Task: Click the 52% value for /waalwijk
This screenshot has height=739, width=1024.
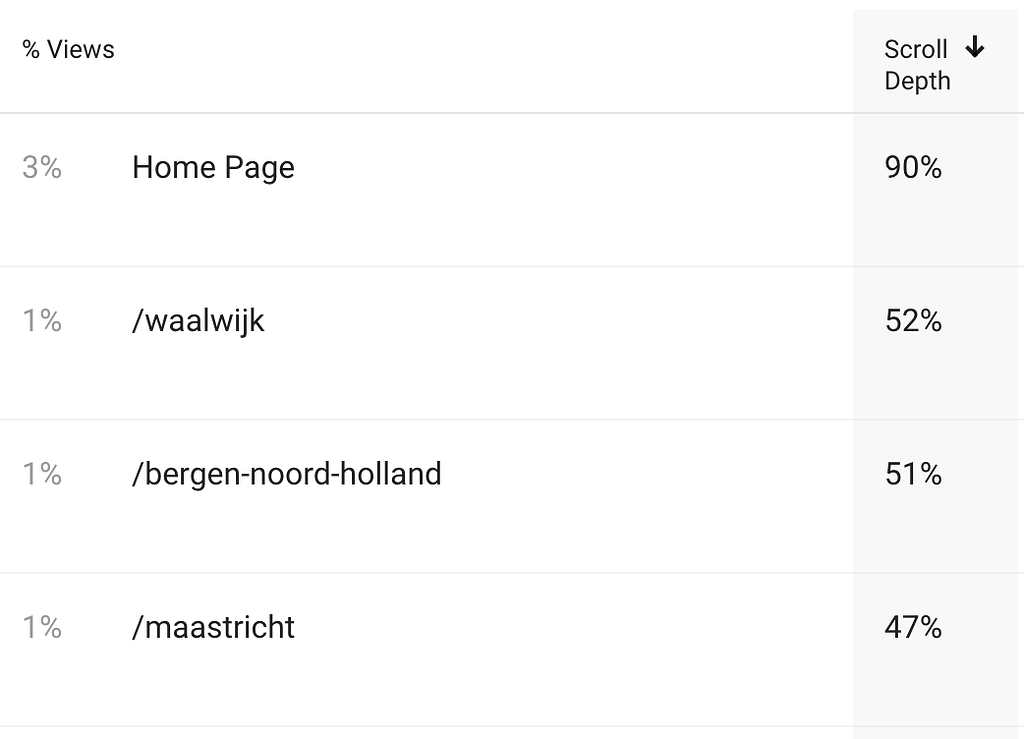Action: [912, 321]
